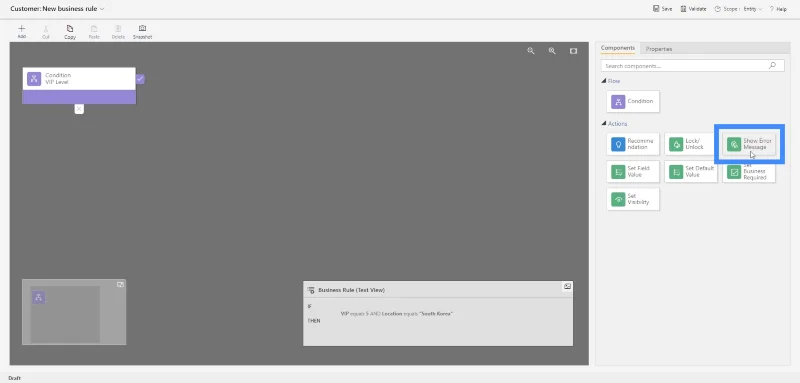Zoom in on the canvas

(x=552, y=51)
